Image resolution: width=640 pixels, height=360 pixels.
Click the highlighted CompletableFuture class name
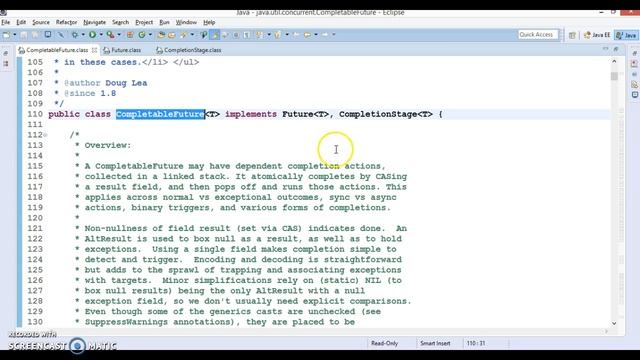(x=160, y=114)
